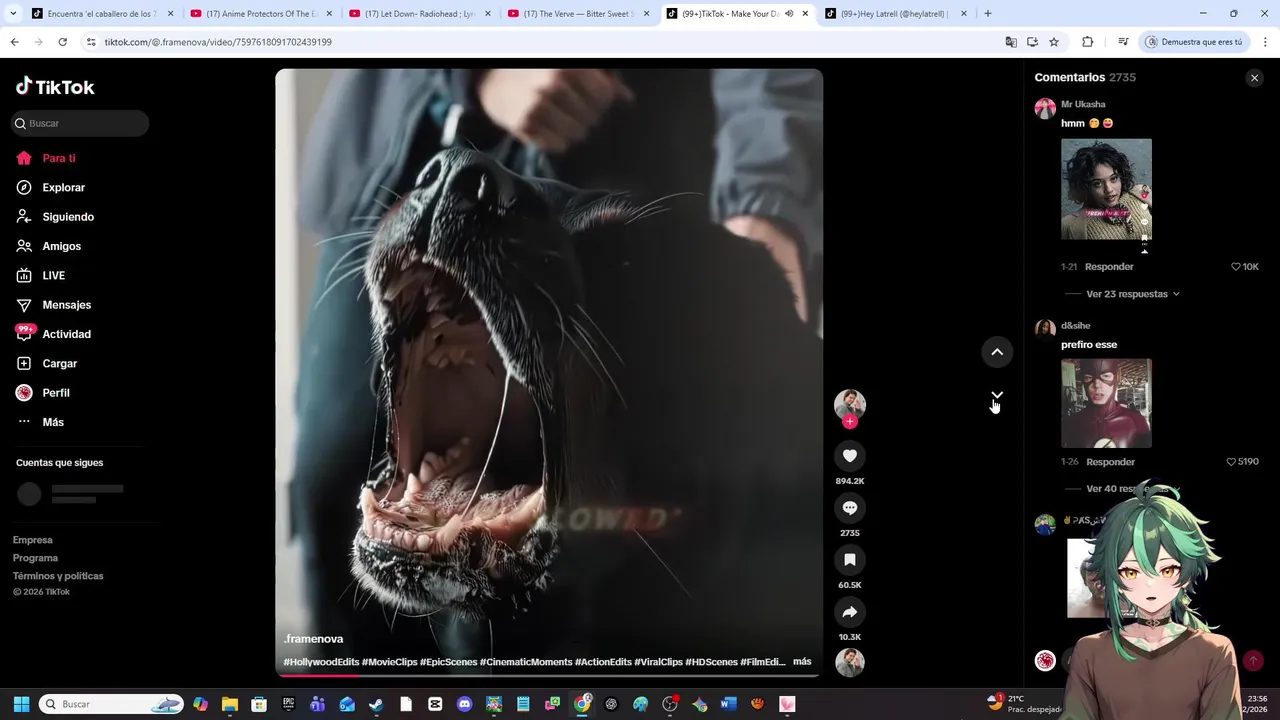This screenshot has width=1280, height=720.
Task: Save video with the bookmark icon
Action: tap(850, 560)
